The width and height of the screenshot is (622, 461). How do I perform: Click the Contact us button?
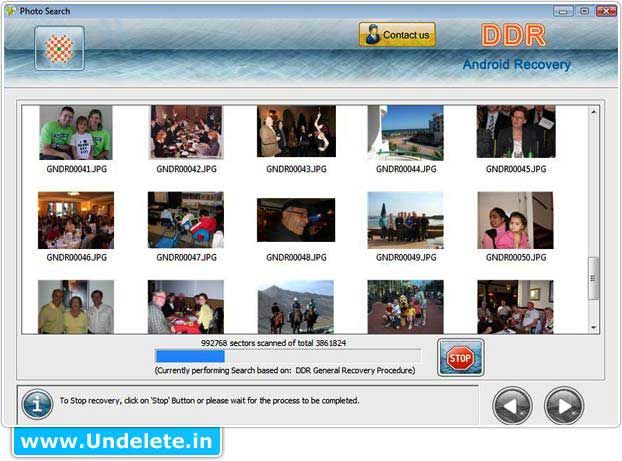[397, 35]
